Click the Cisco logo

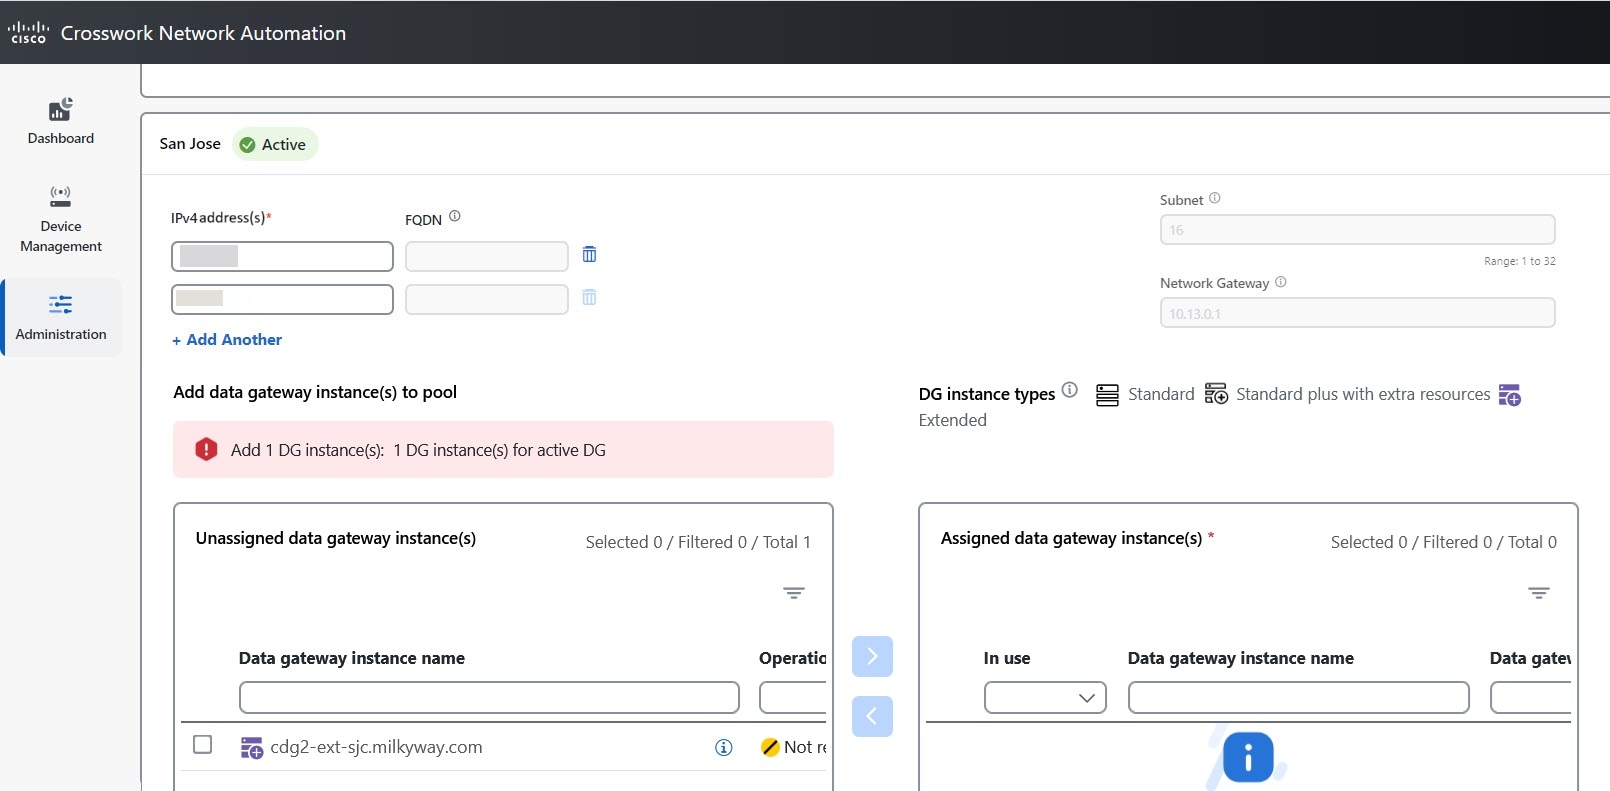coord(28,33)
